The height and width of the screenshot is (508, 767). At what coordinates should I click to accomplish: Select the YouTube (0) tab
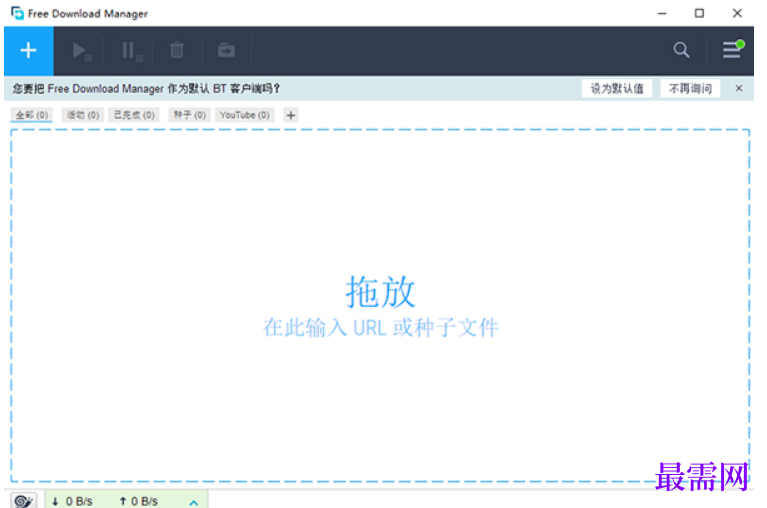[x=245, y=115]
